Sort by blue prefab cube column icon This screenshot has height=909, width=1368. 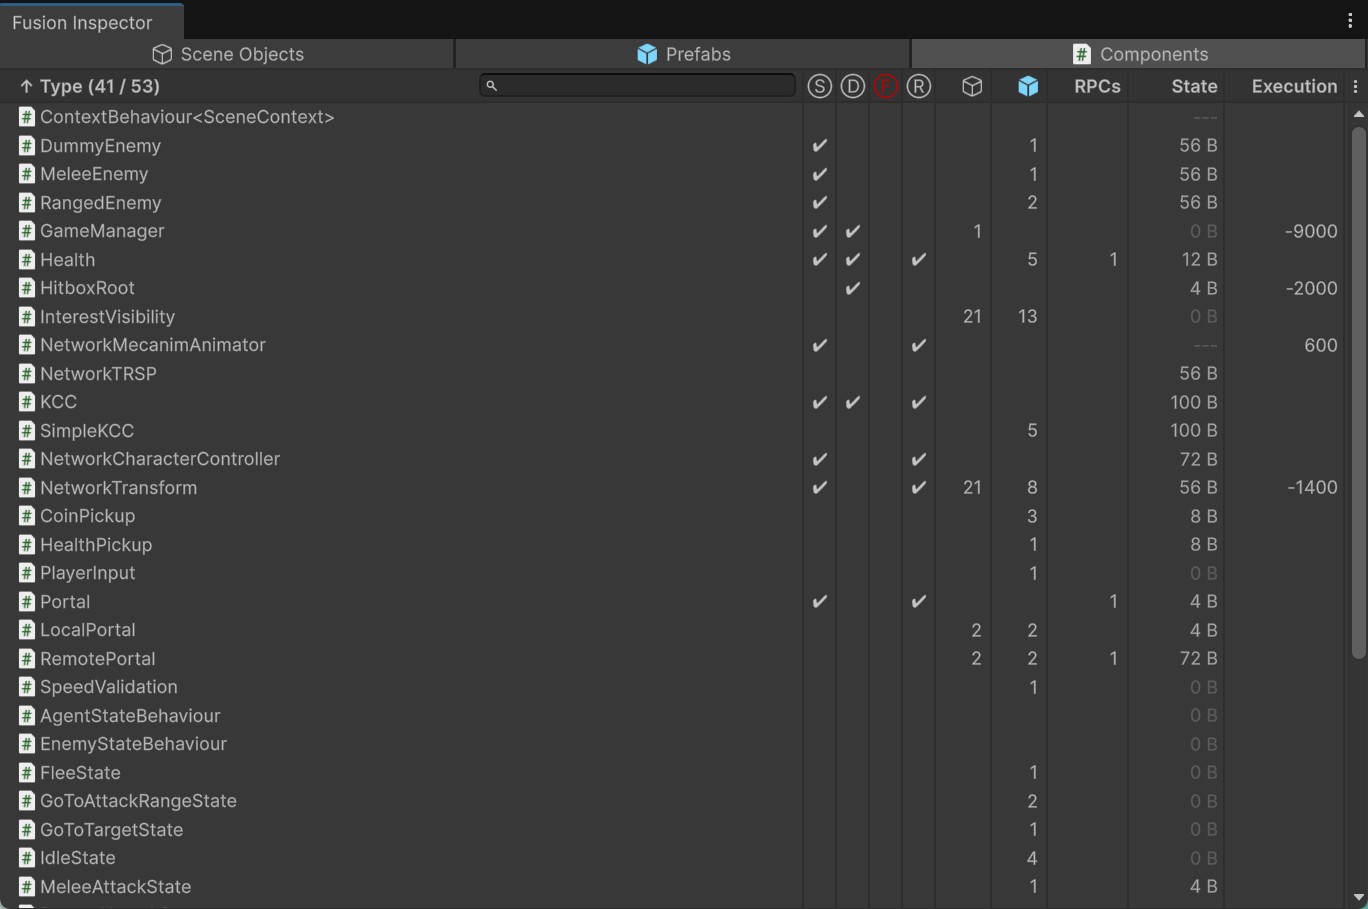(1027, 86)
